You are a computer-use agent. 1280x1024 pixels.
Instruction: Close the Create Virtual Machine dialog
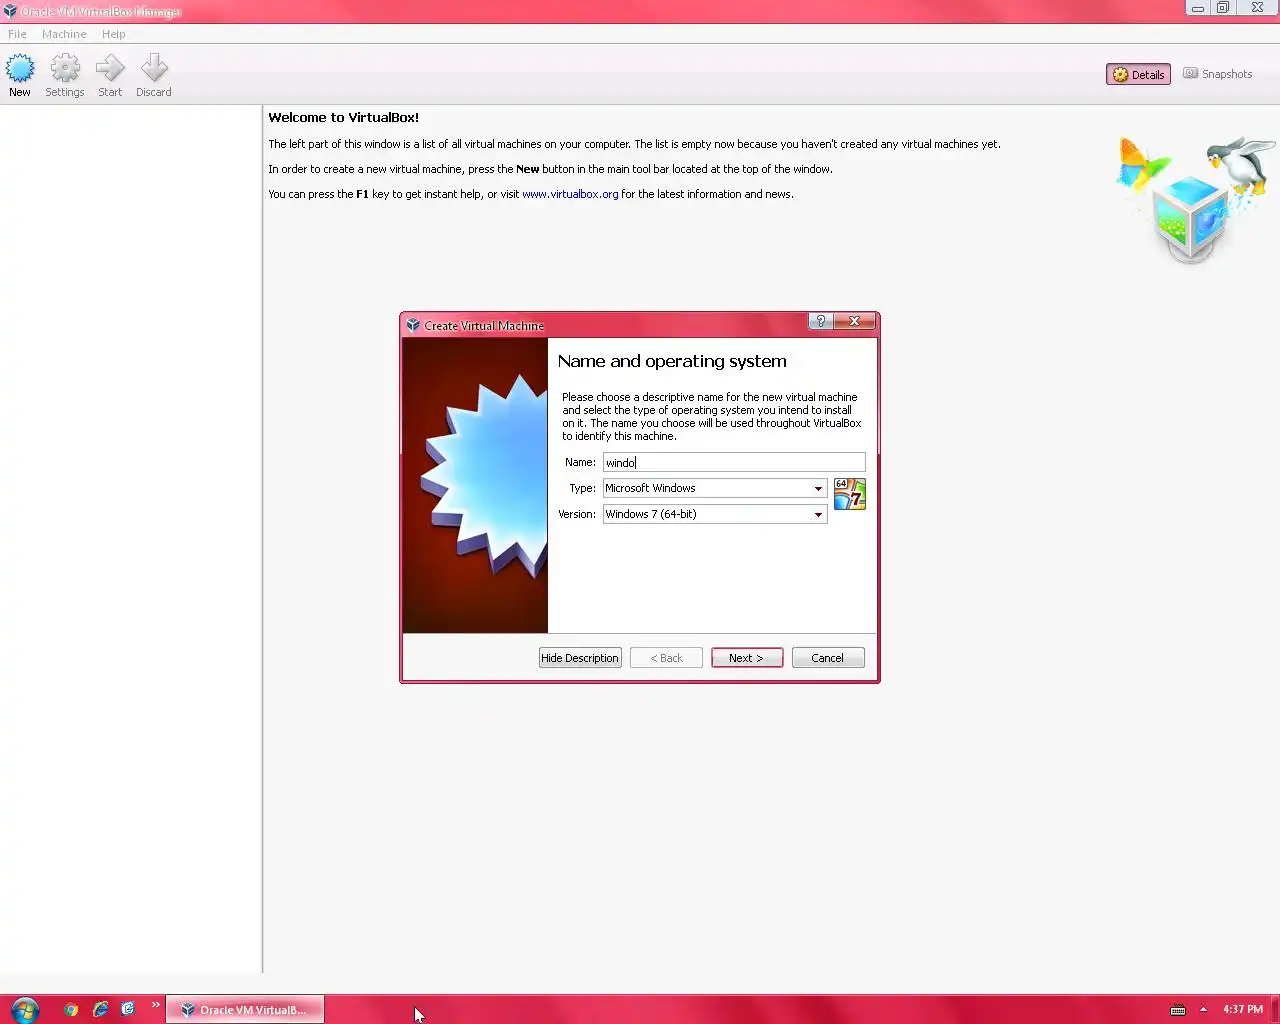tap(855, 321)
